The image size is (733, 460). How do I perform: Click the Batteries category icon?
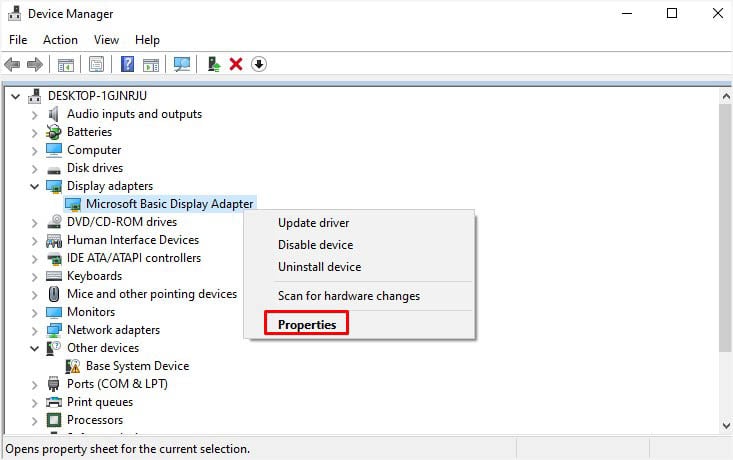(x=54, y=132)
